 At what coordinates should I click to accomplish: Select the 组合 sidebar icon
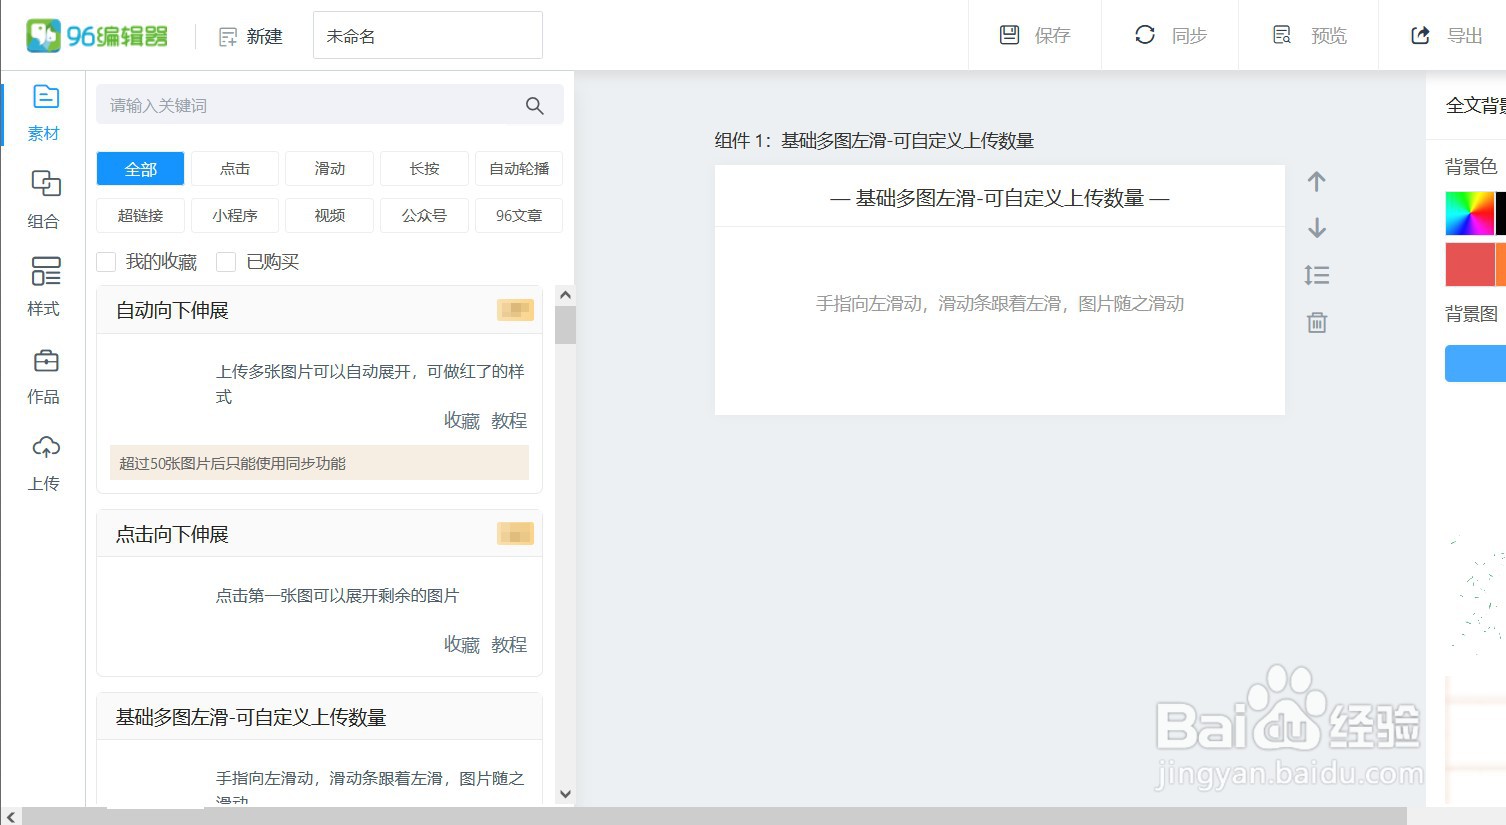(x=43, y=198)
